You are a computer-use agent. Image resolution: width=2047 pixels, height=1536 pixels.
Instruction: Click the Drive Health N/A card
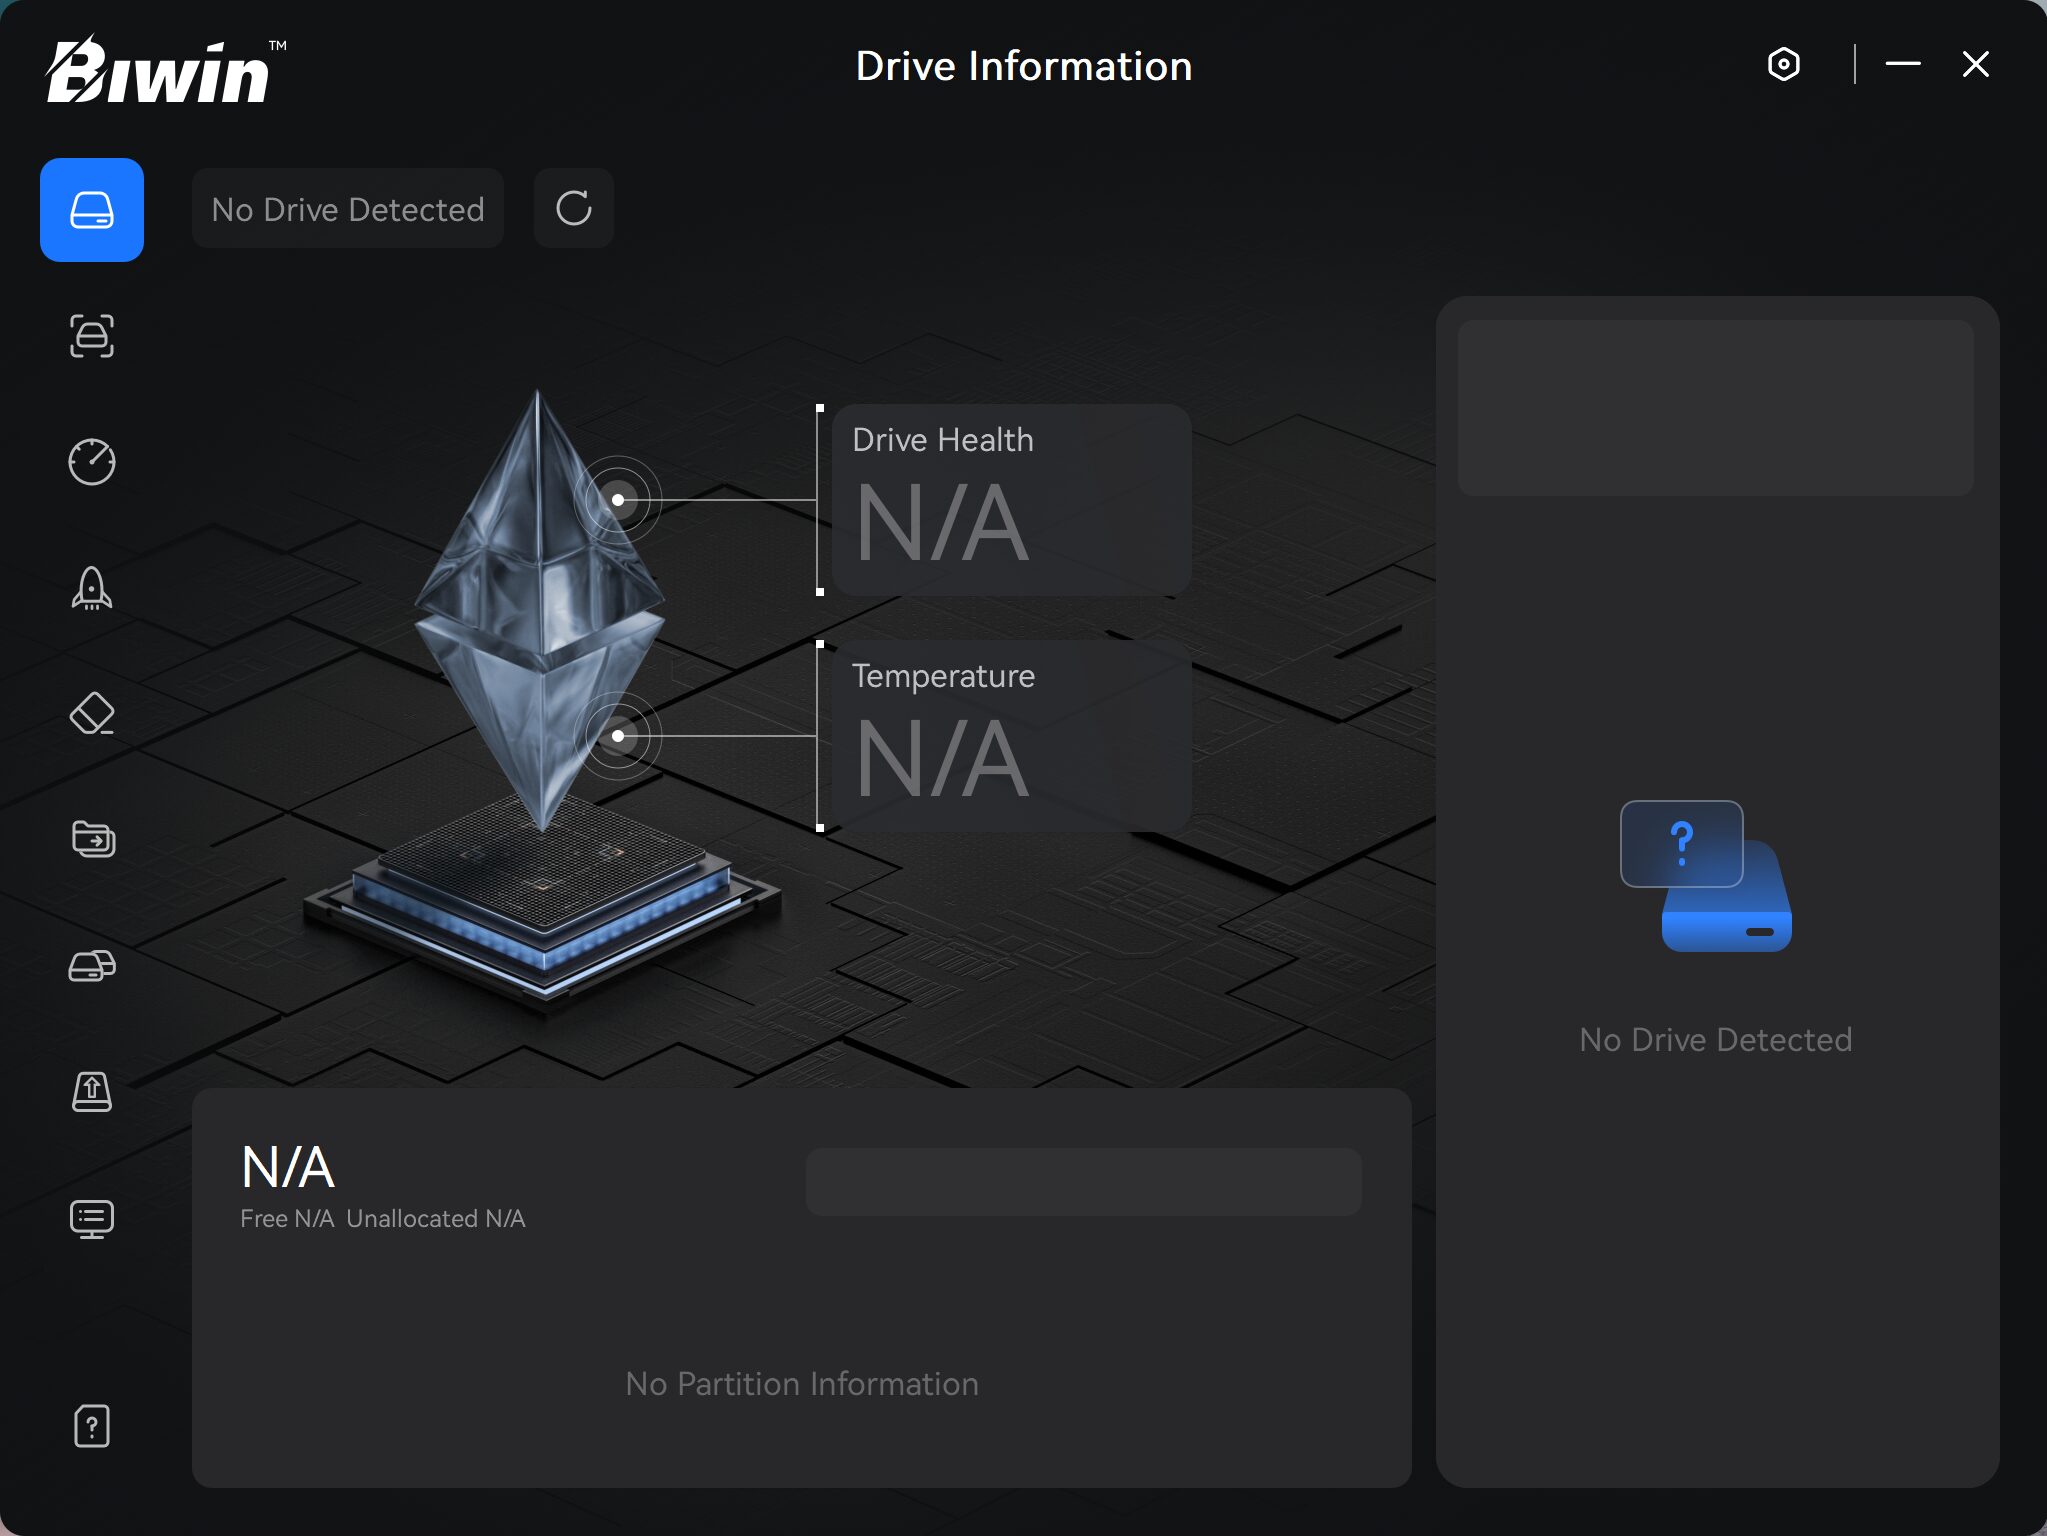pos(1010,500)
